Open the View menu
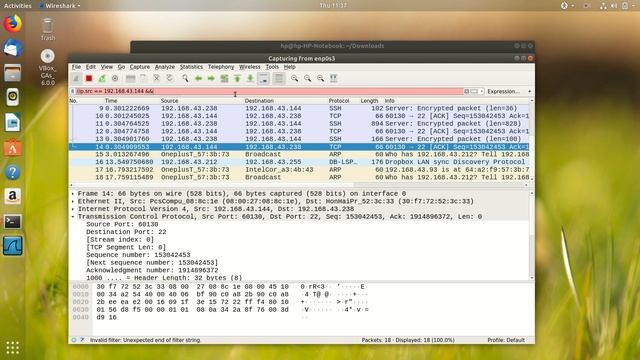640x360 pixels. click(x=107, y=67)
